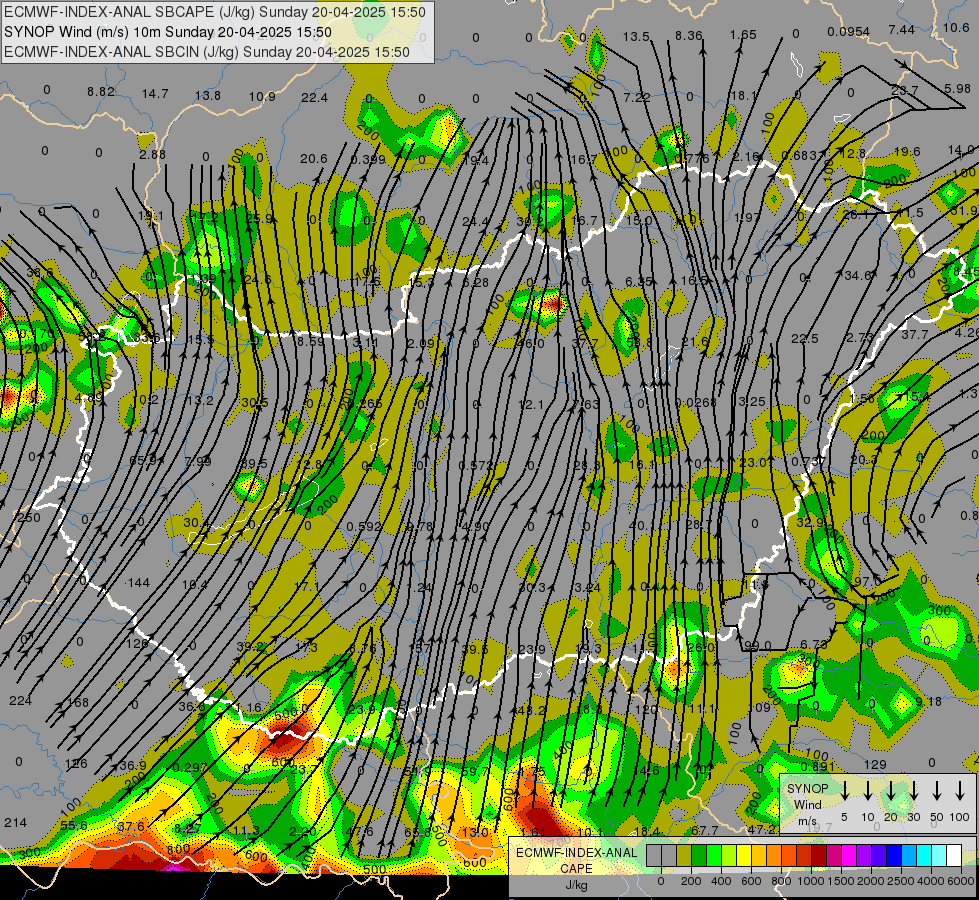Click the 1500 tick label in CAPE legend
Screen dimensions: 979x900
(x=841, y=881)
